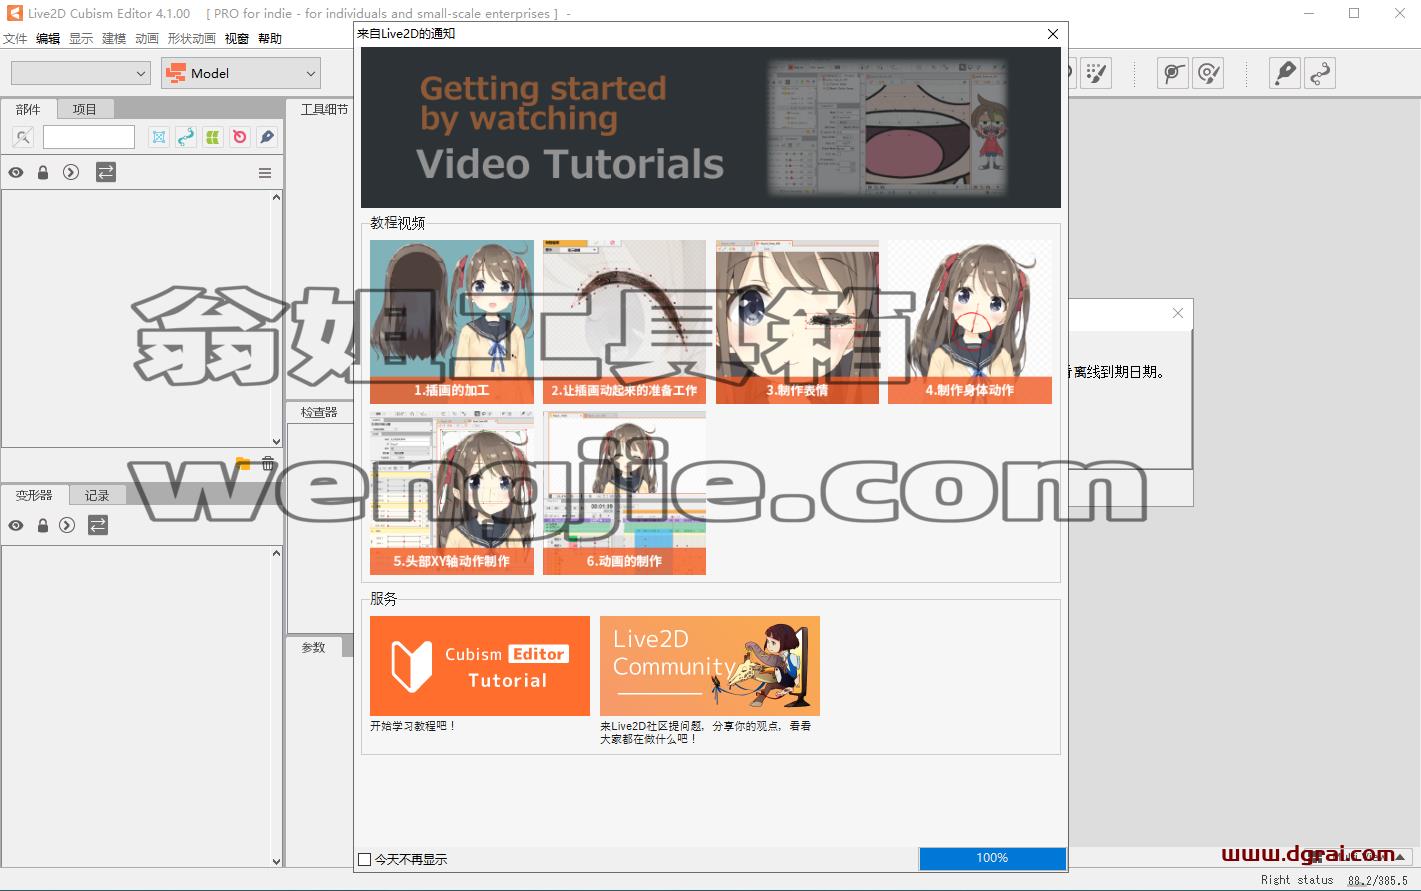This screenshot has height=891, width=1421.
Task: Open tutorial video 3.制作表情
Action: (797, 322)
